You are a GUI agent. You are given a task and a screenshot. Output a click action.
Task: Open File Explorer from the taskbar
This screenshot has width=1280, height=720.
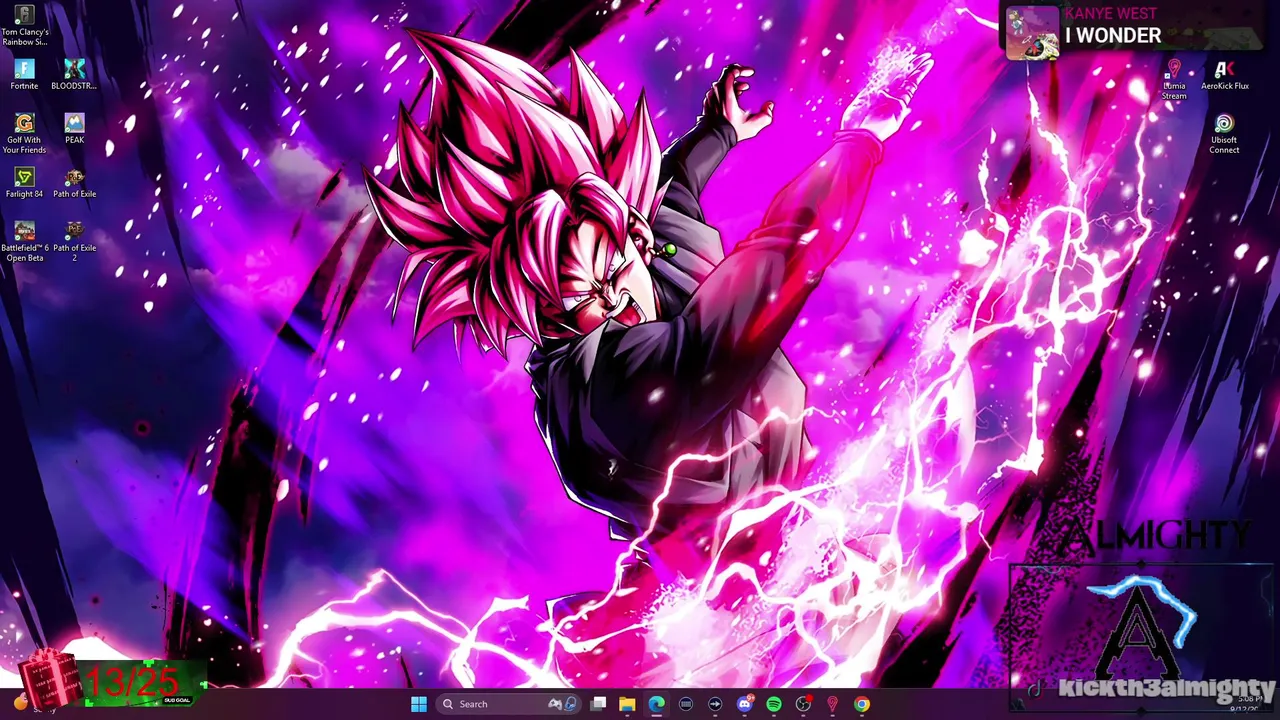coord(627,704)
